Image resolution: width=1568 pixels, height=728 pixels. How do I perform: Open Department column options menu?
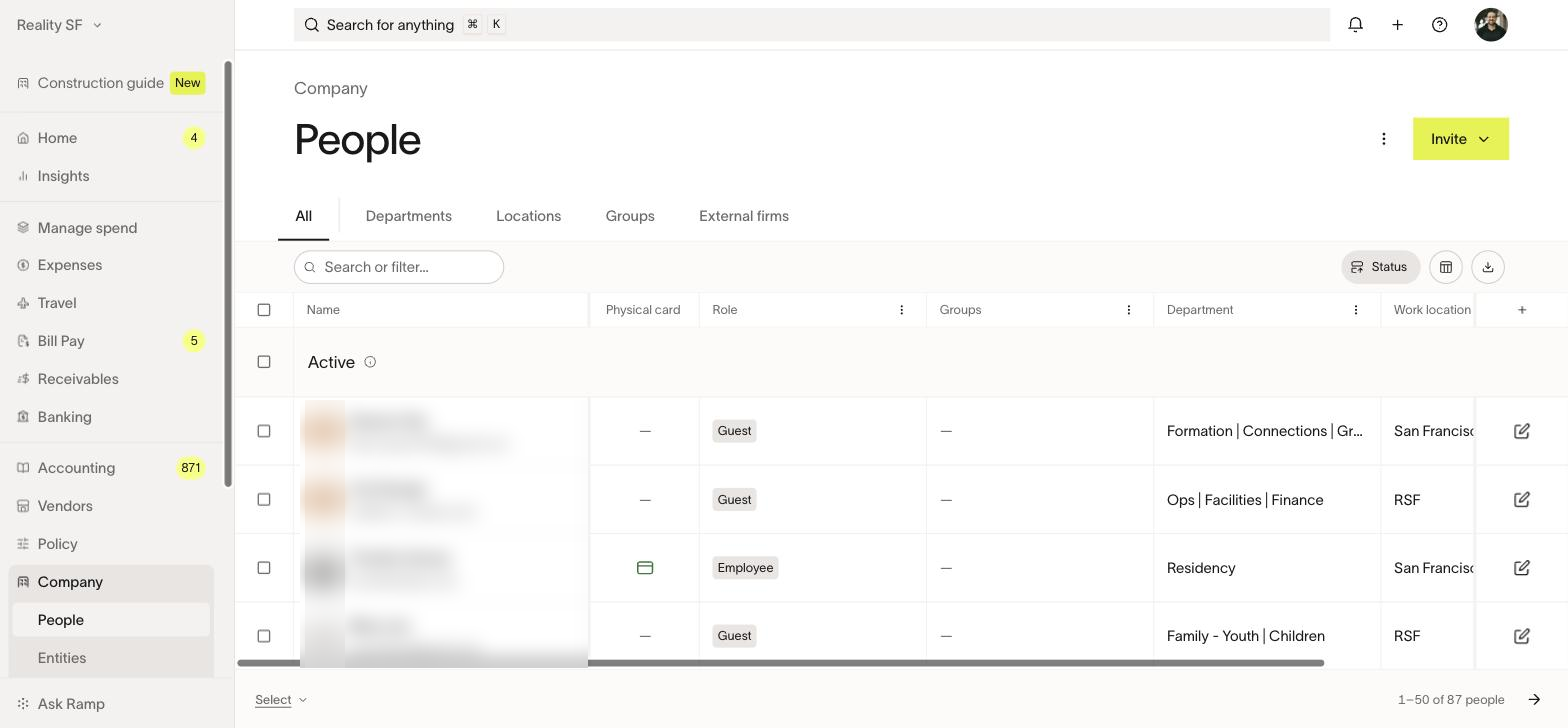[1356, 310]
